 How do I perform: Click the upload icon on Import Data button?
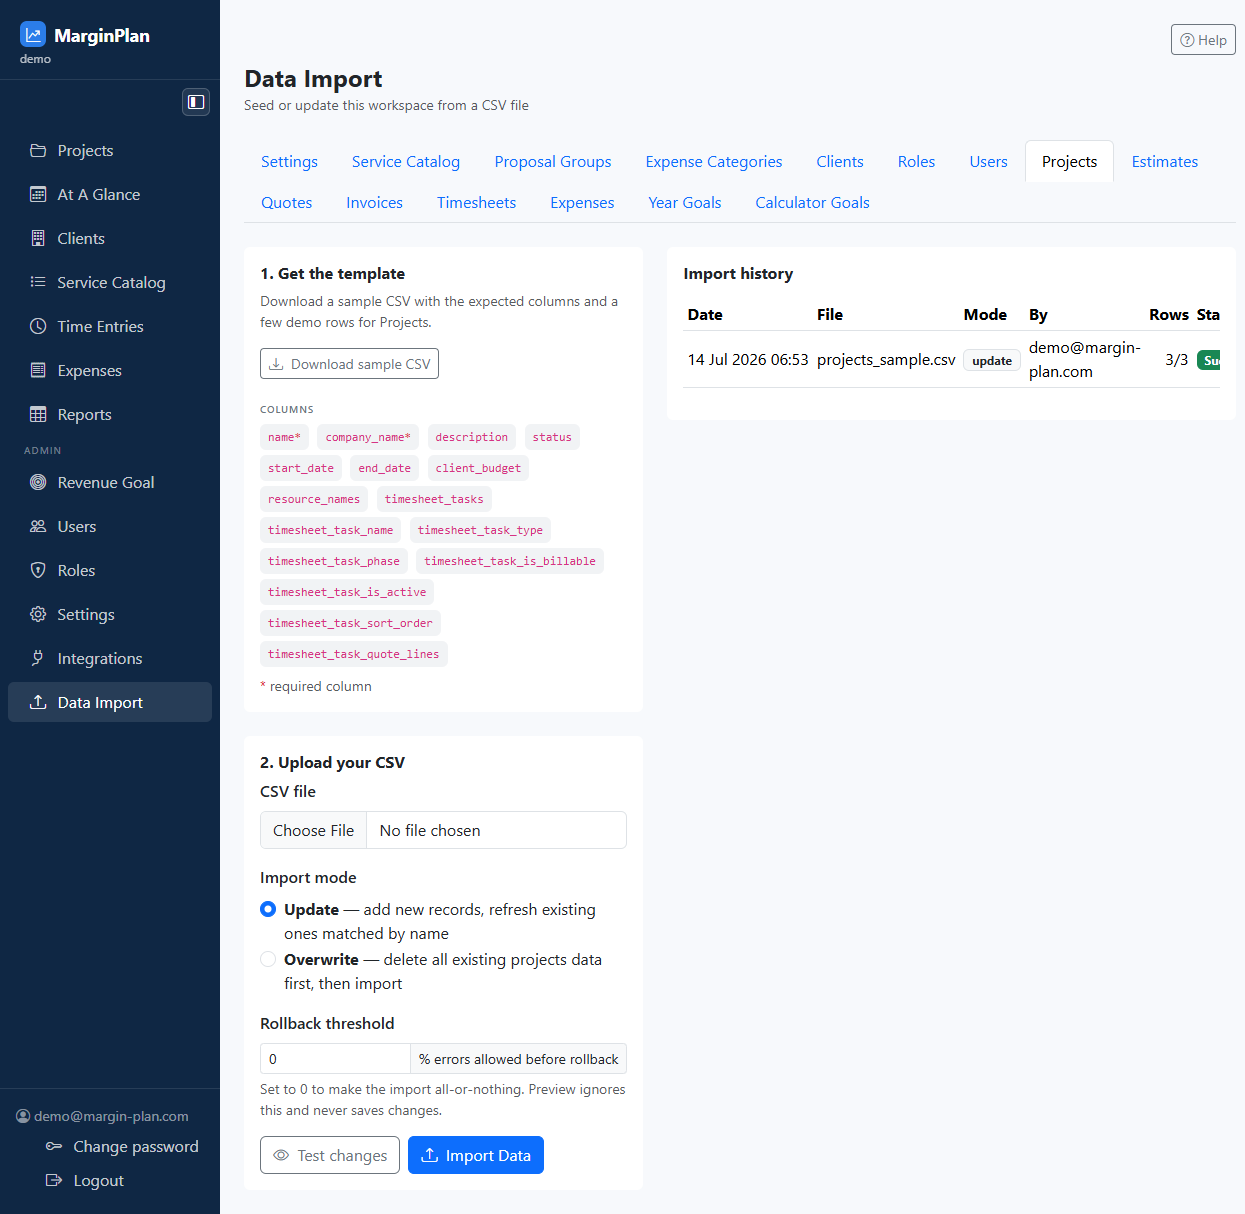click(430, 1155)
